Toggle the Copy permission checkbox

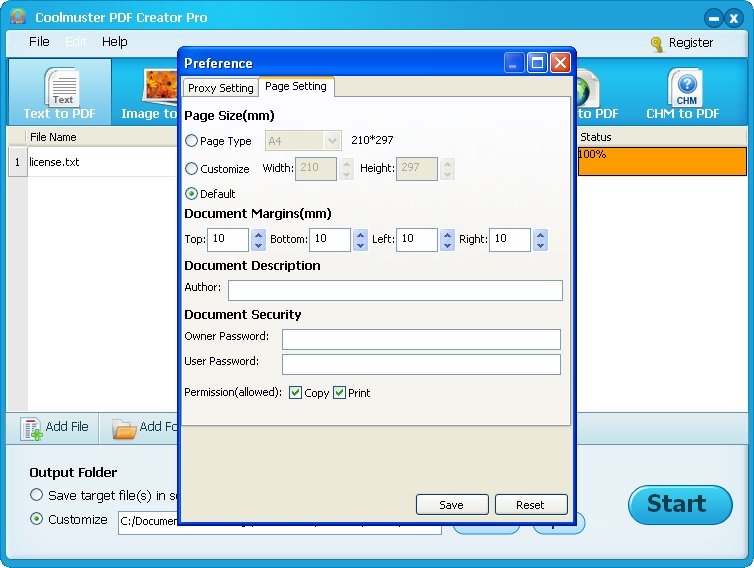click(295, 392)
